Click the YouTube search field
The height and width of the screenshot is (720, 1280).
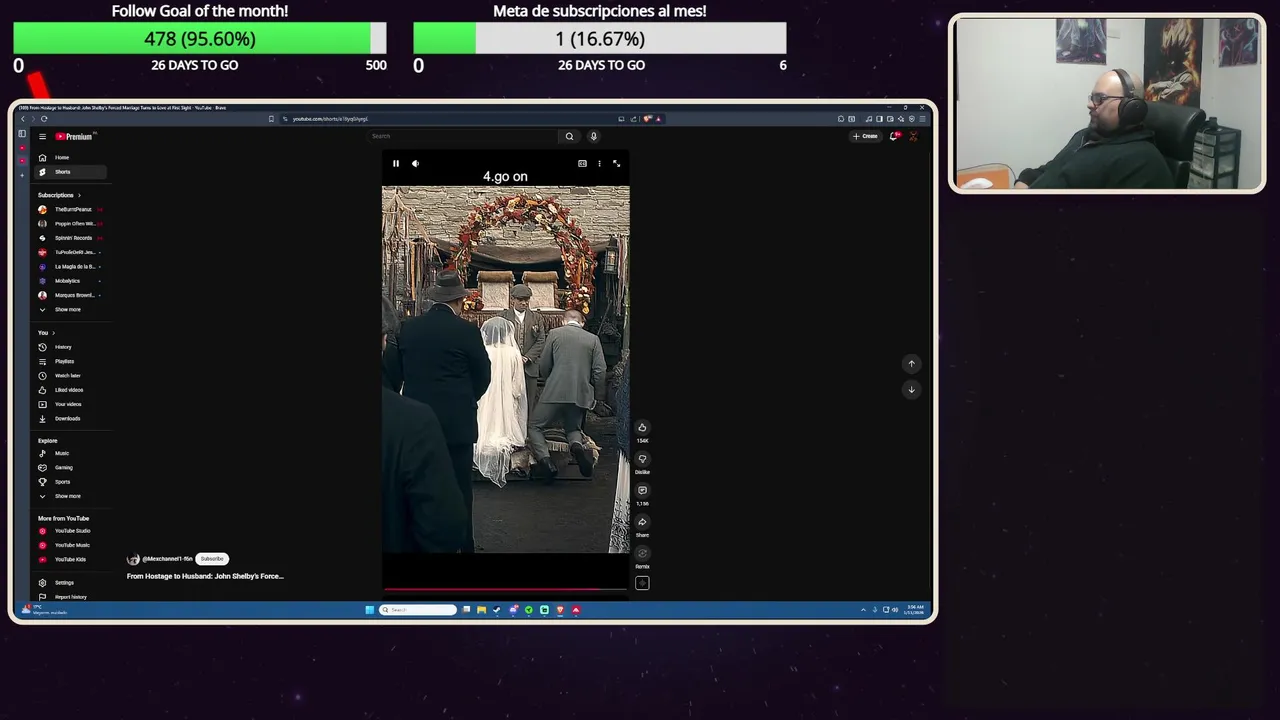(x=463, y=136)
